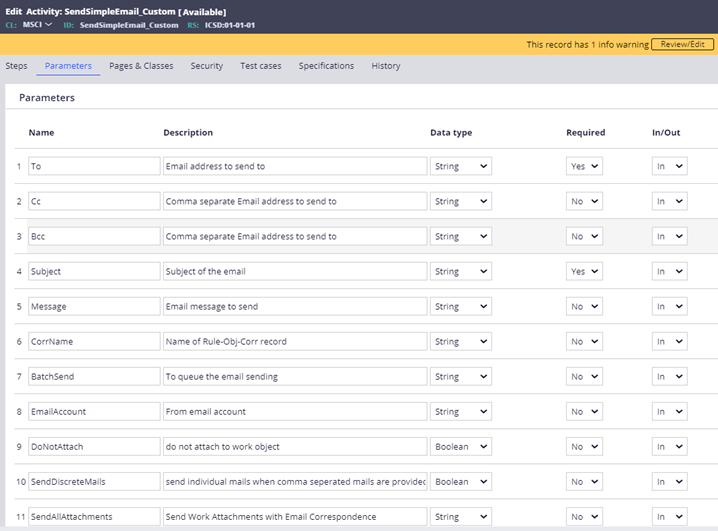The width and height of the screenshot is (718, 531).
Task: Change Data type of DoNotAttach parameter
Action: coord(460,446)
